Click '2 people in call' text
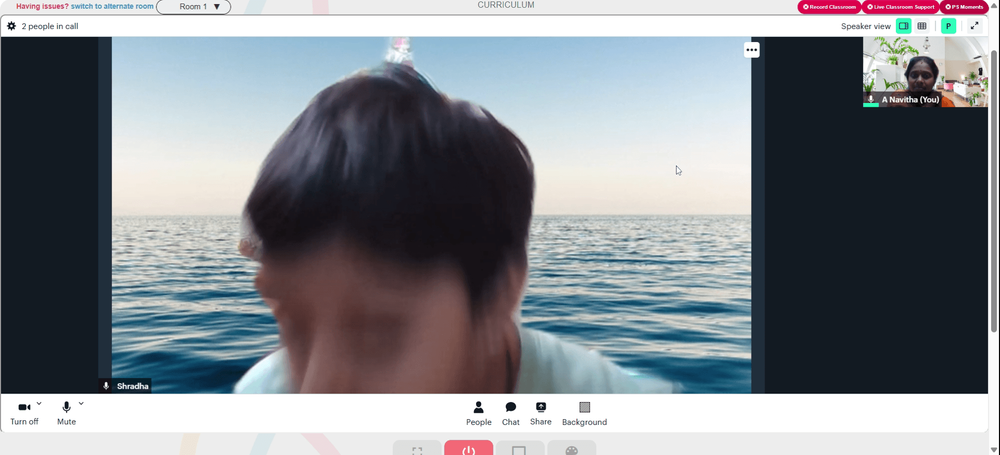1000x455 pixels. [50, 26]
